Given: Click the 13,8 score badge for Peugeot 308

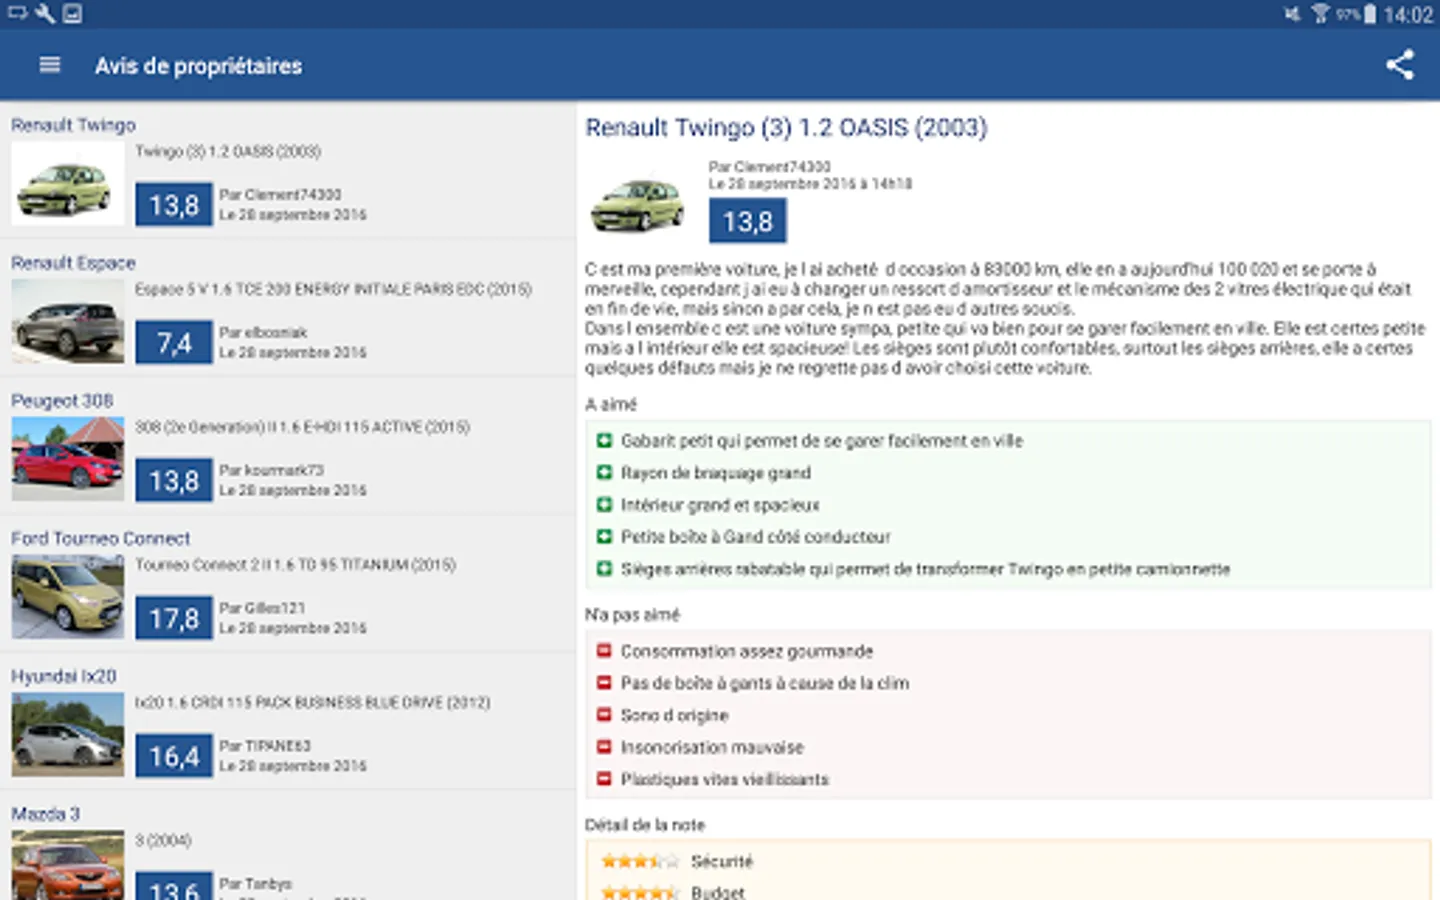Looking at the screenshot, I should coord(174,481).
